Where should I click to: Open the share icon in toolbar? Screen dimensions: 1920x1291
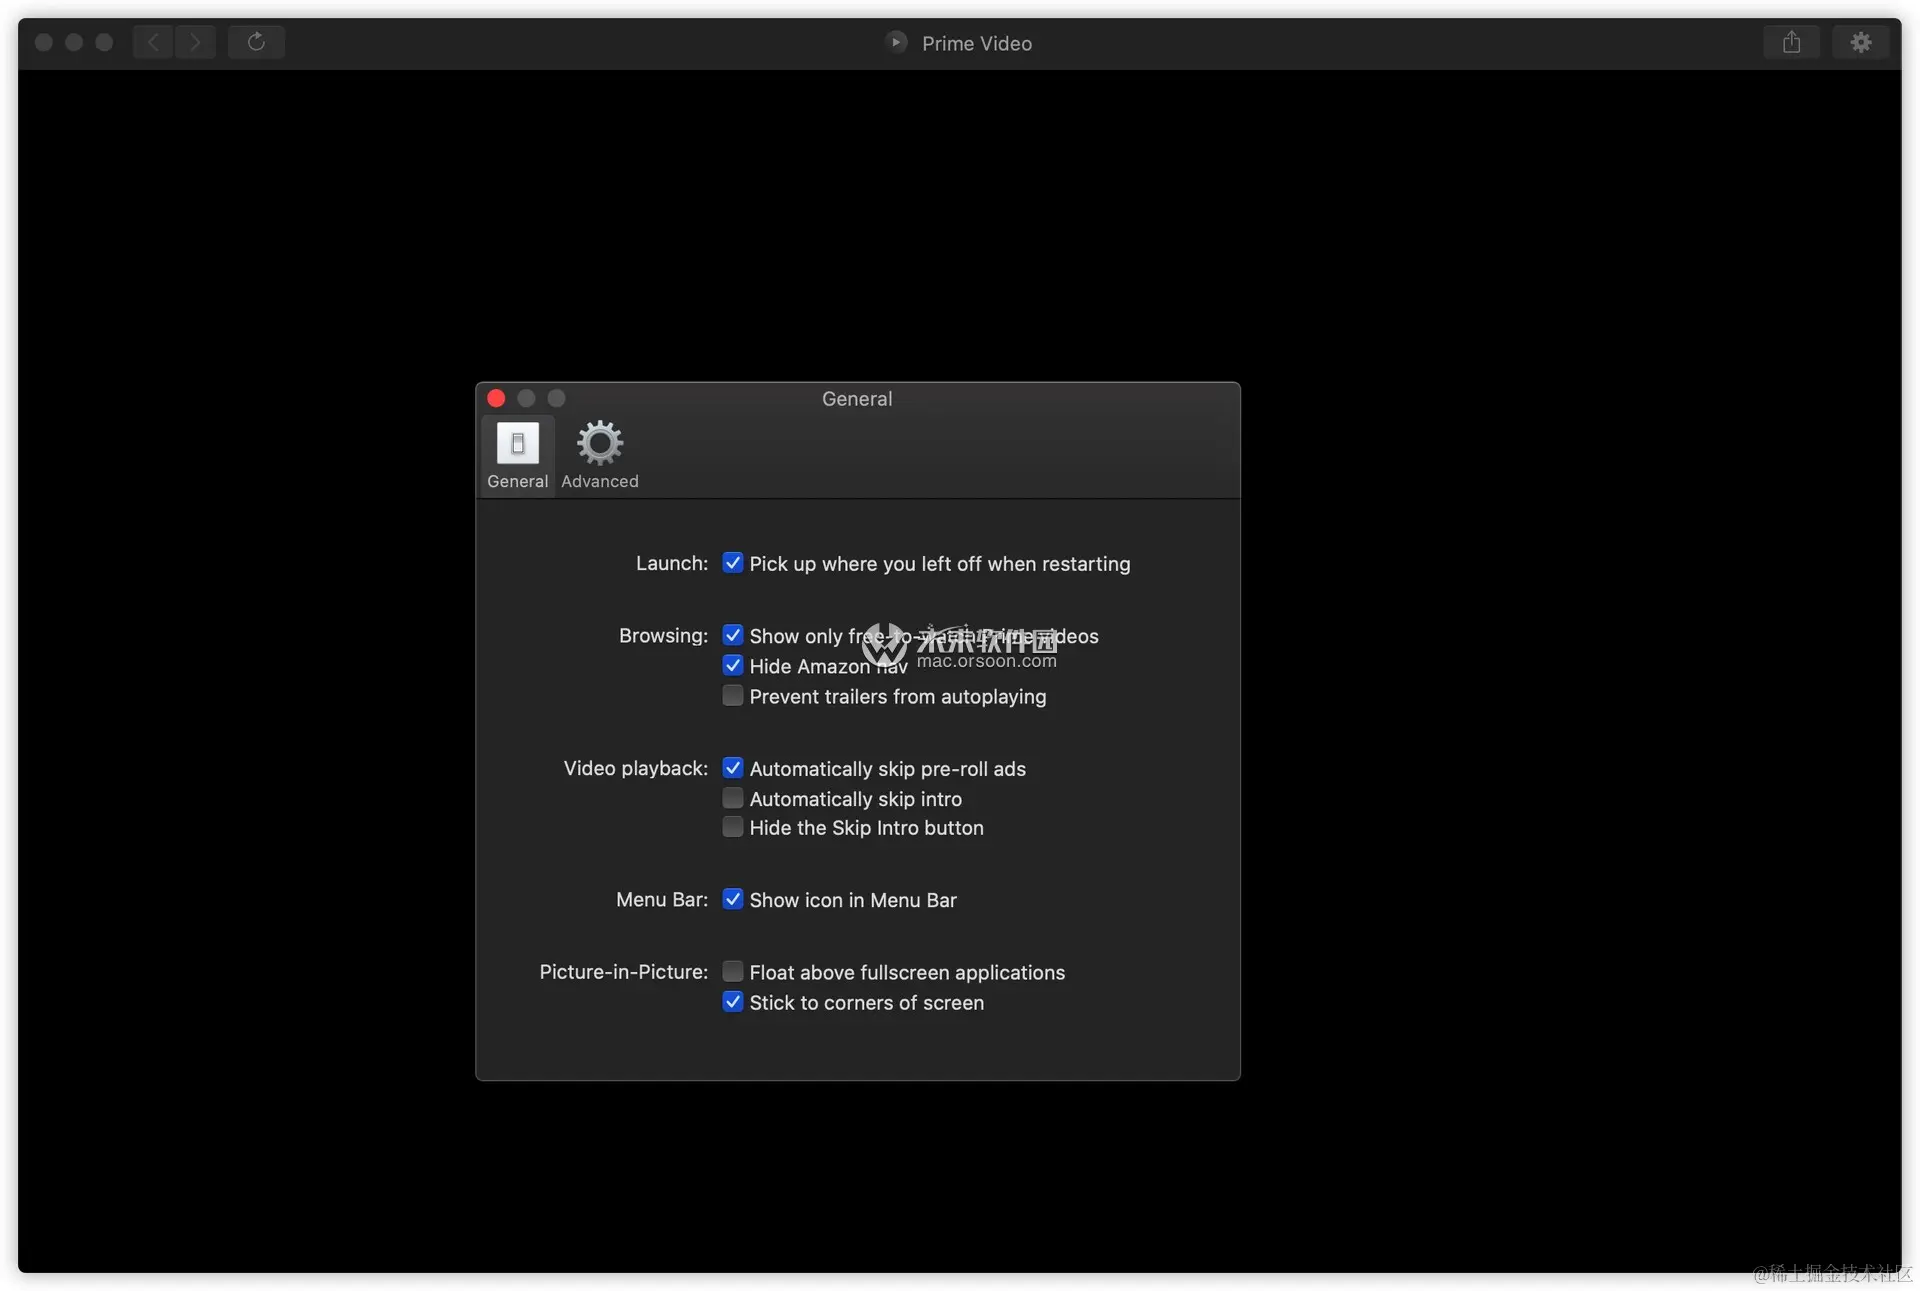[1791, 42]
